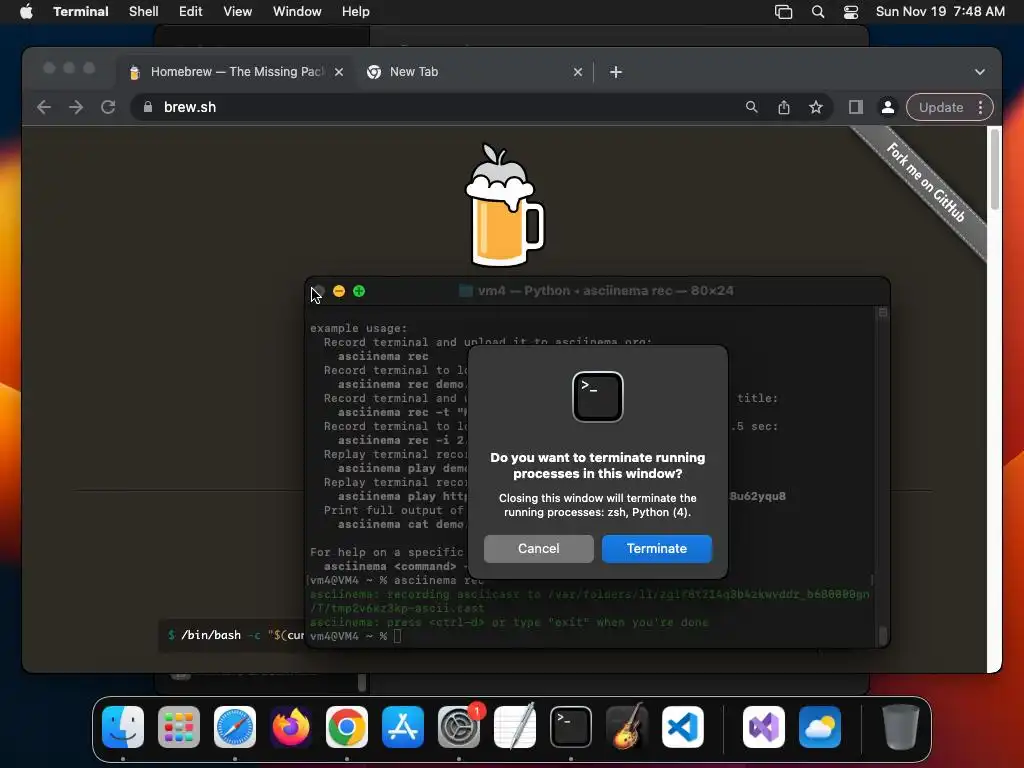Click the Chrome Update button
Viewport: 1024px width, 768px height.
coord(941,107)
